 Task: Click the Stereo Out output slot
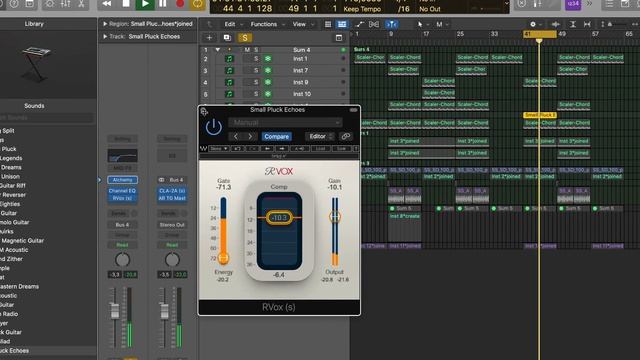(x=172, y=224)
